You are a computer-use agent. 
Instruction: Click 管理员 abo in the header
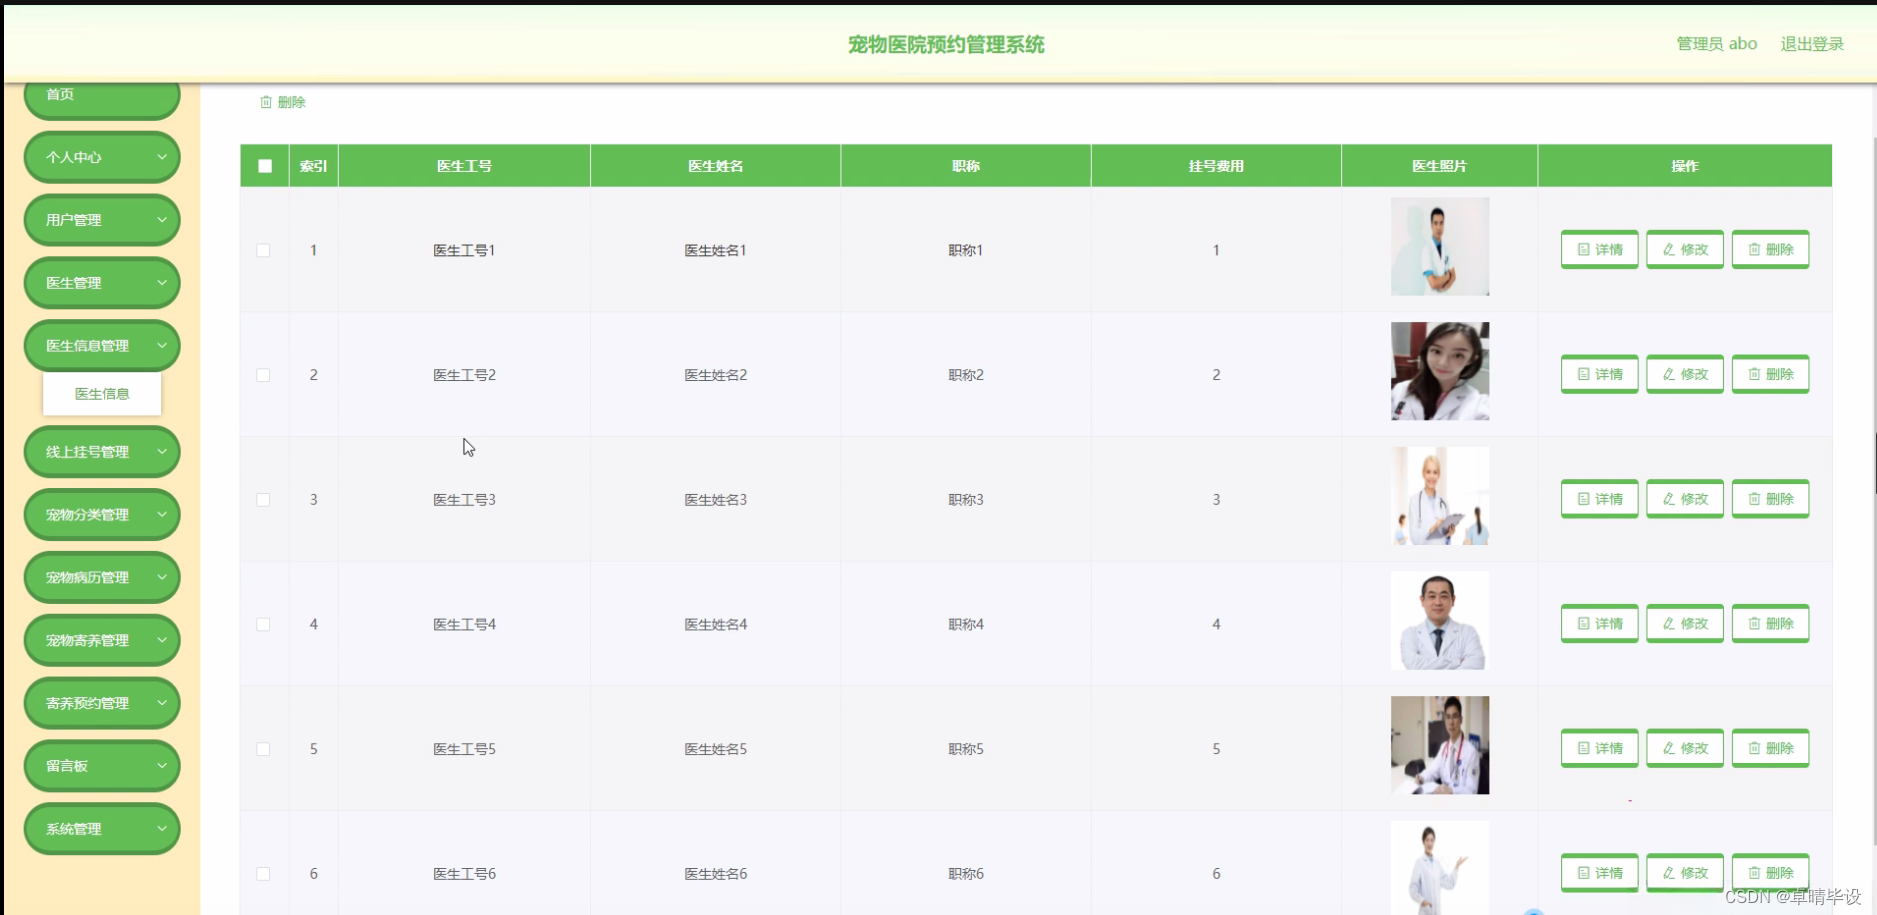point(1716,43)
